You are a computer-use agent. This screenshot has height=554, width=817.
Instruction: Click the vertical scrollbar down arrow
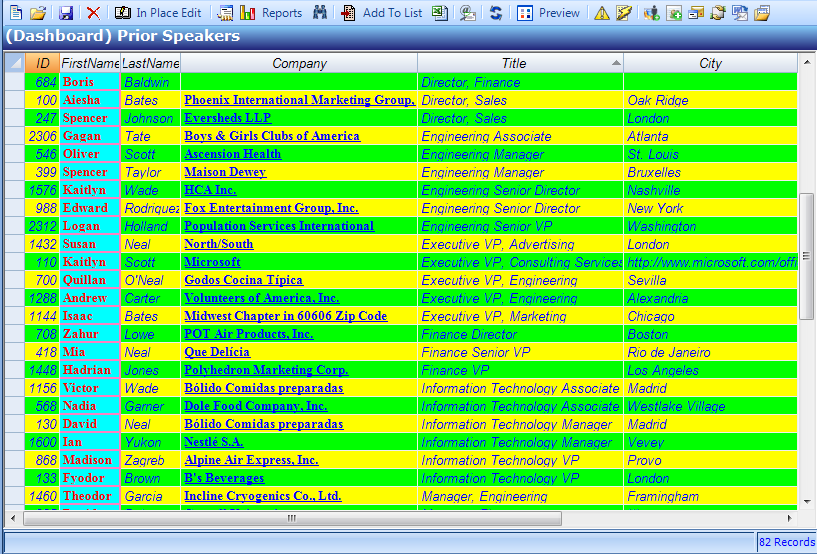click(x=807, y=501)
